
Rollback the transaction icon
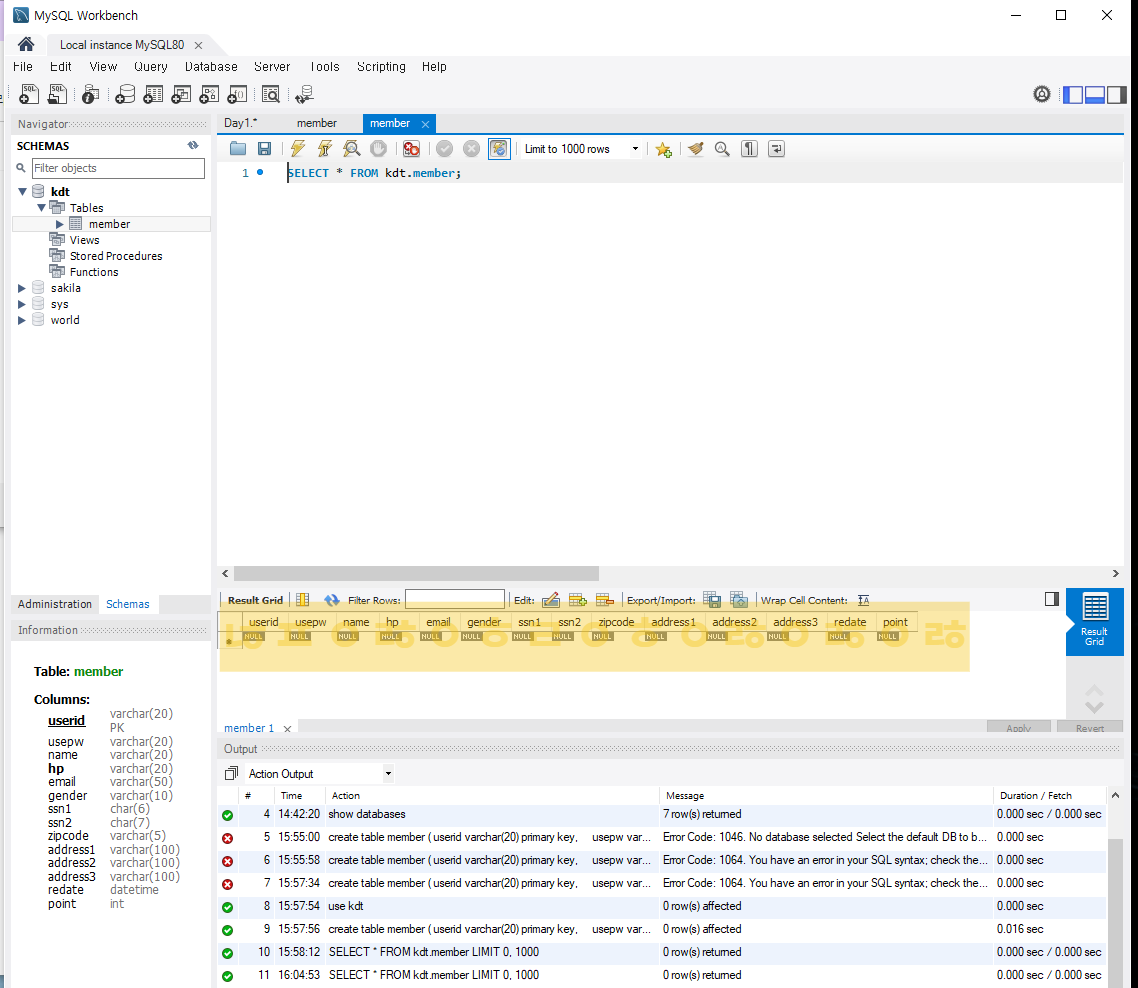pos(471,149)
